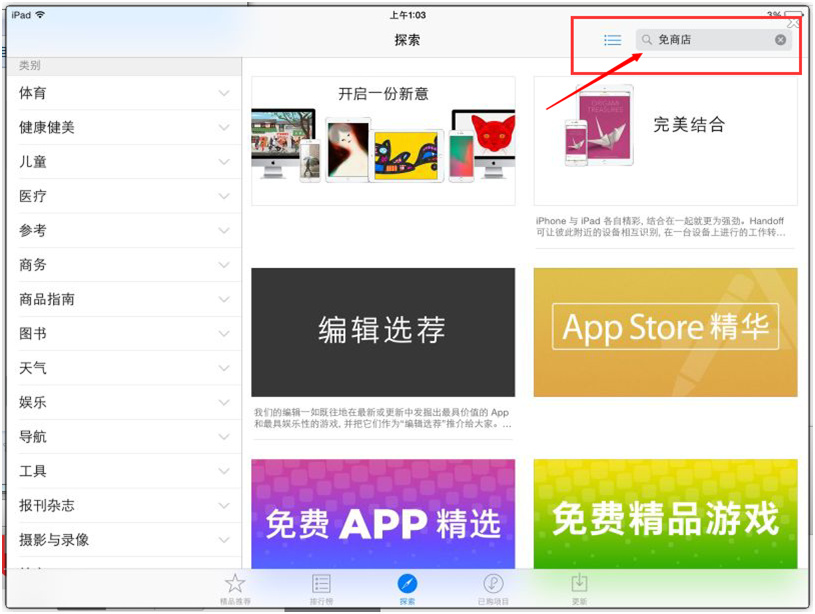Select the 摄影与录像 category label
The image size is (815, 614).
coord(54,540)
